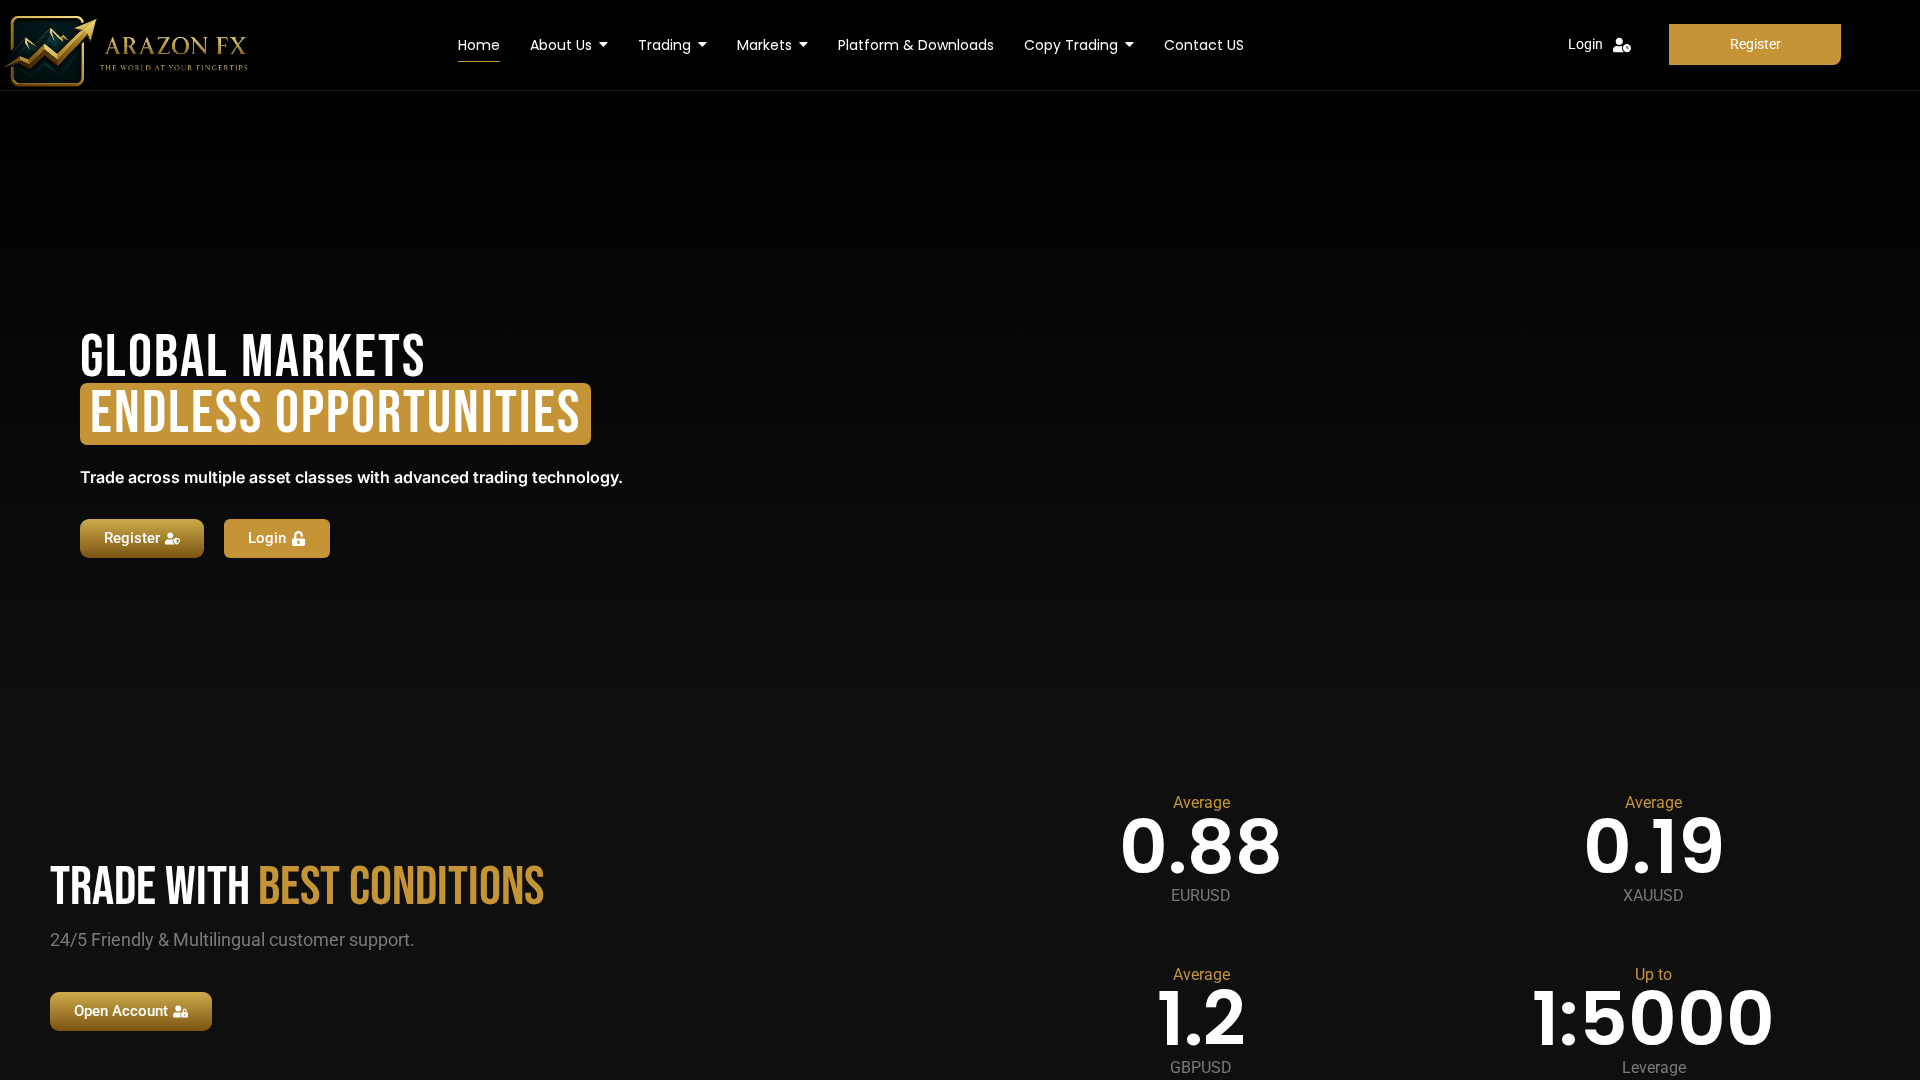Expand the Markets dropdown

pyautogui.click(x=771, y=45)
